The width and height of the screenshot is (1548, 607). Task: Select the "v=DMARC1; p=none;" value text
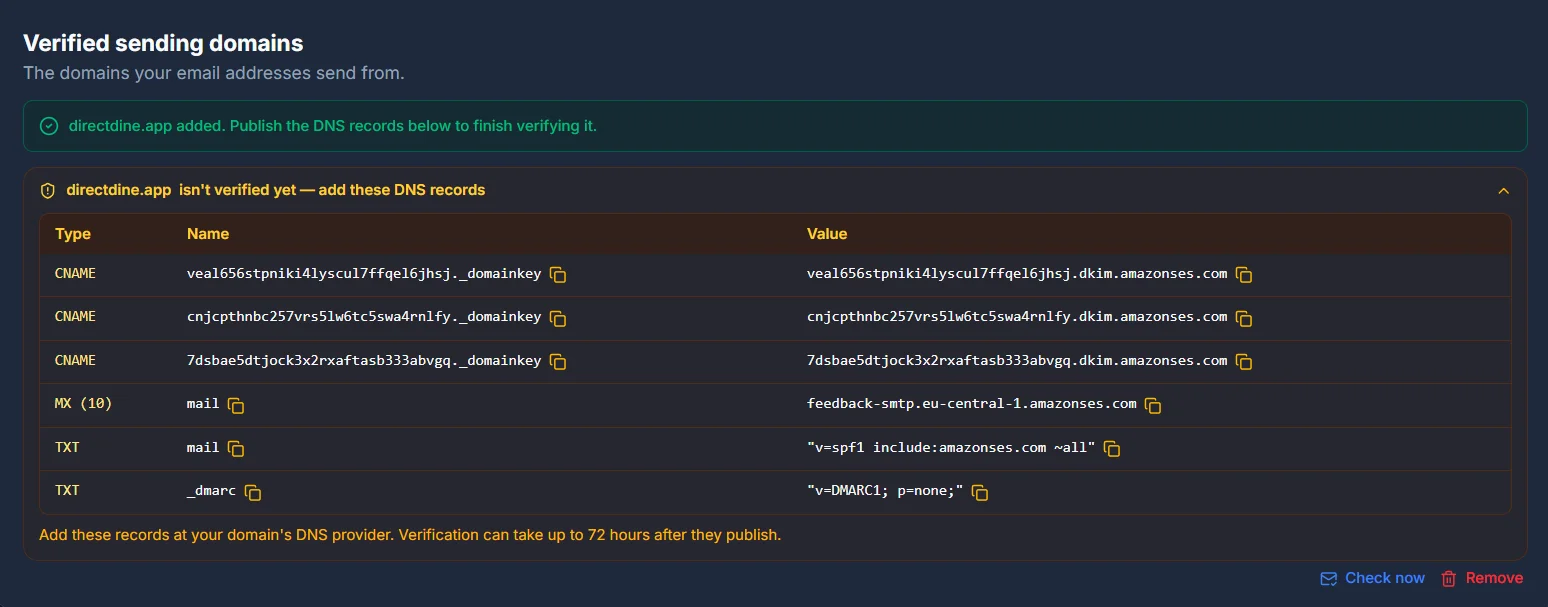click(x=885, y=491)
